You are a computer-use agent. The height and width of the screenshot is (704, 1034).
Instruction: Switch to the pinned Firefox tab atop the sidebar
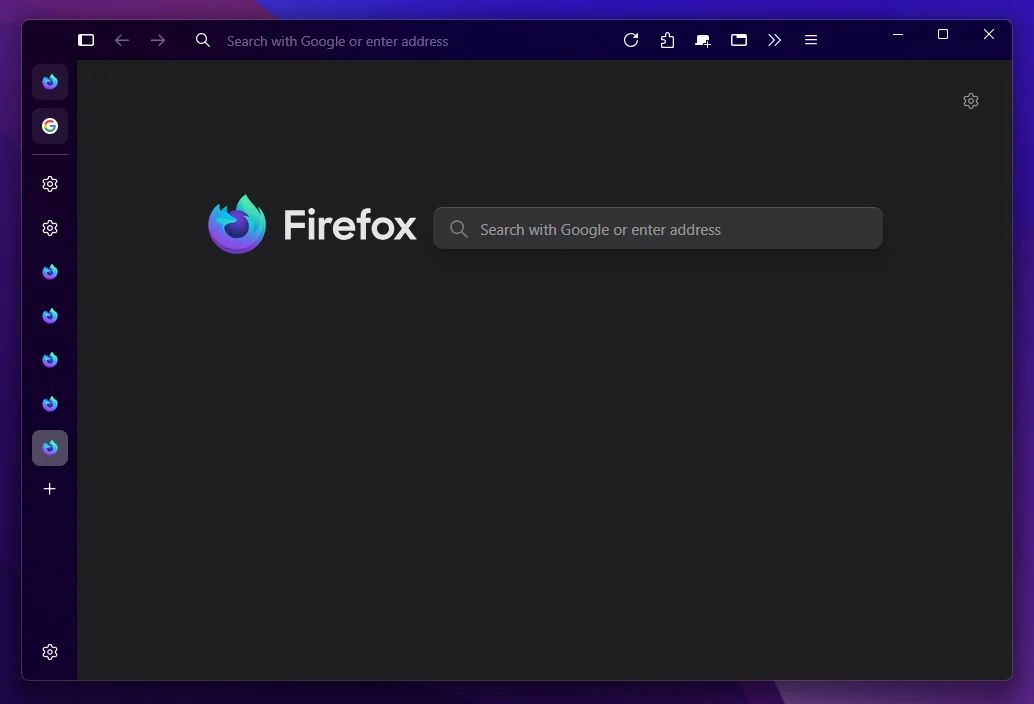[50, 82]
